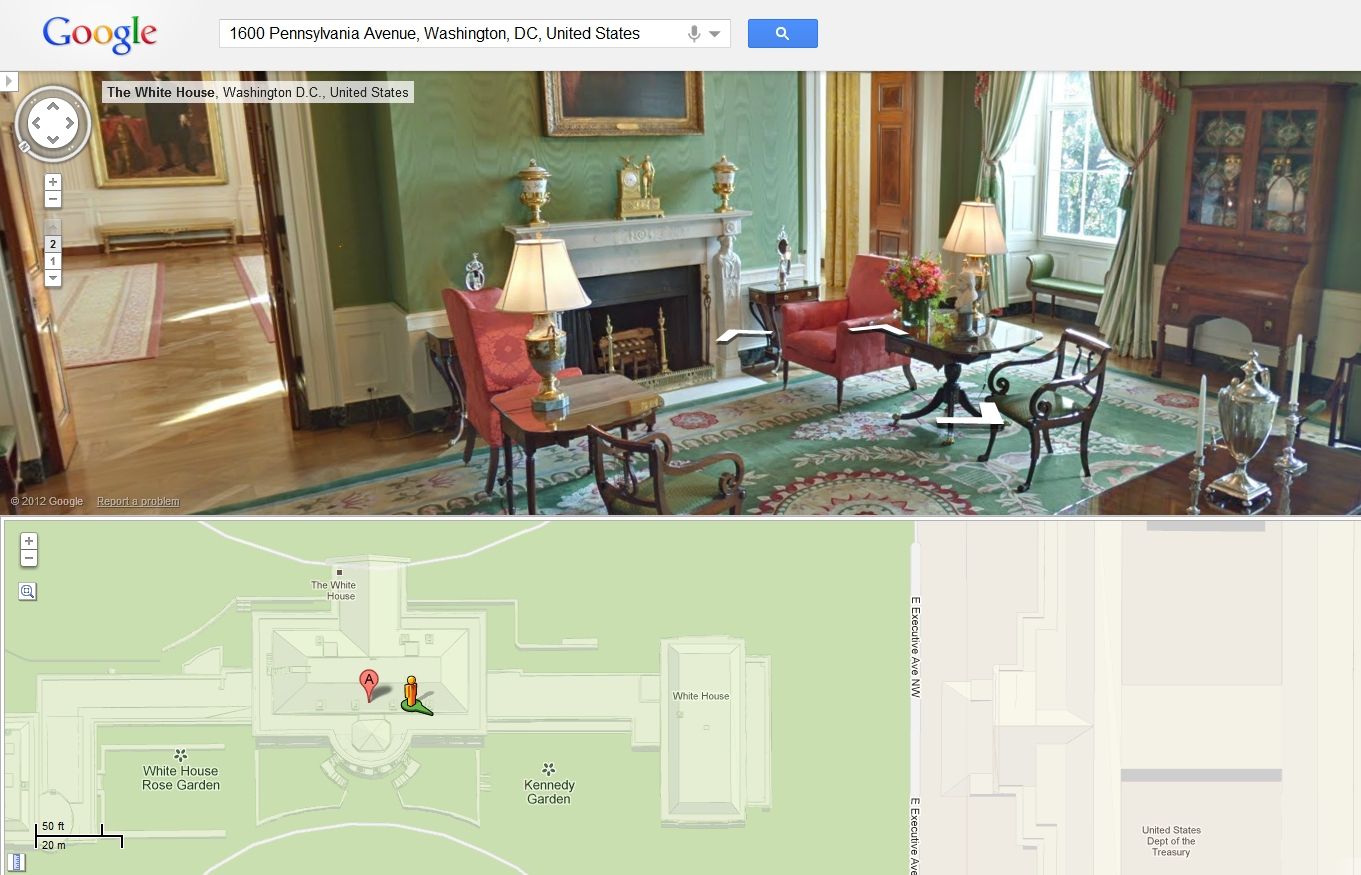
Task: Click the ruler measure icon at map corner
Action: pos(16,862)
